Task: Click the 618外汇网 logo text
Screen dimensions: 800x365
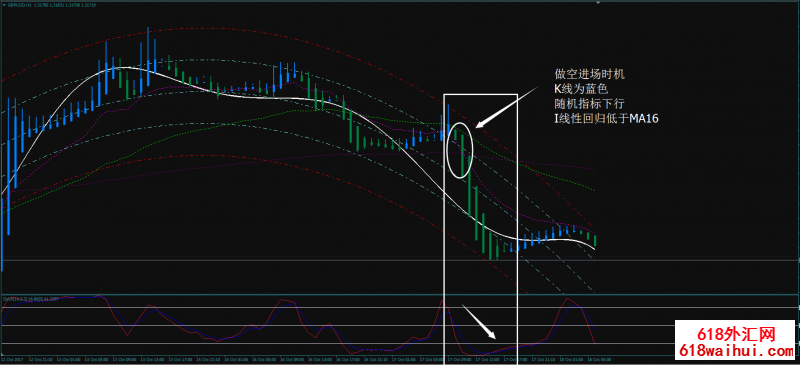Action: pos(735,335)
